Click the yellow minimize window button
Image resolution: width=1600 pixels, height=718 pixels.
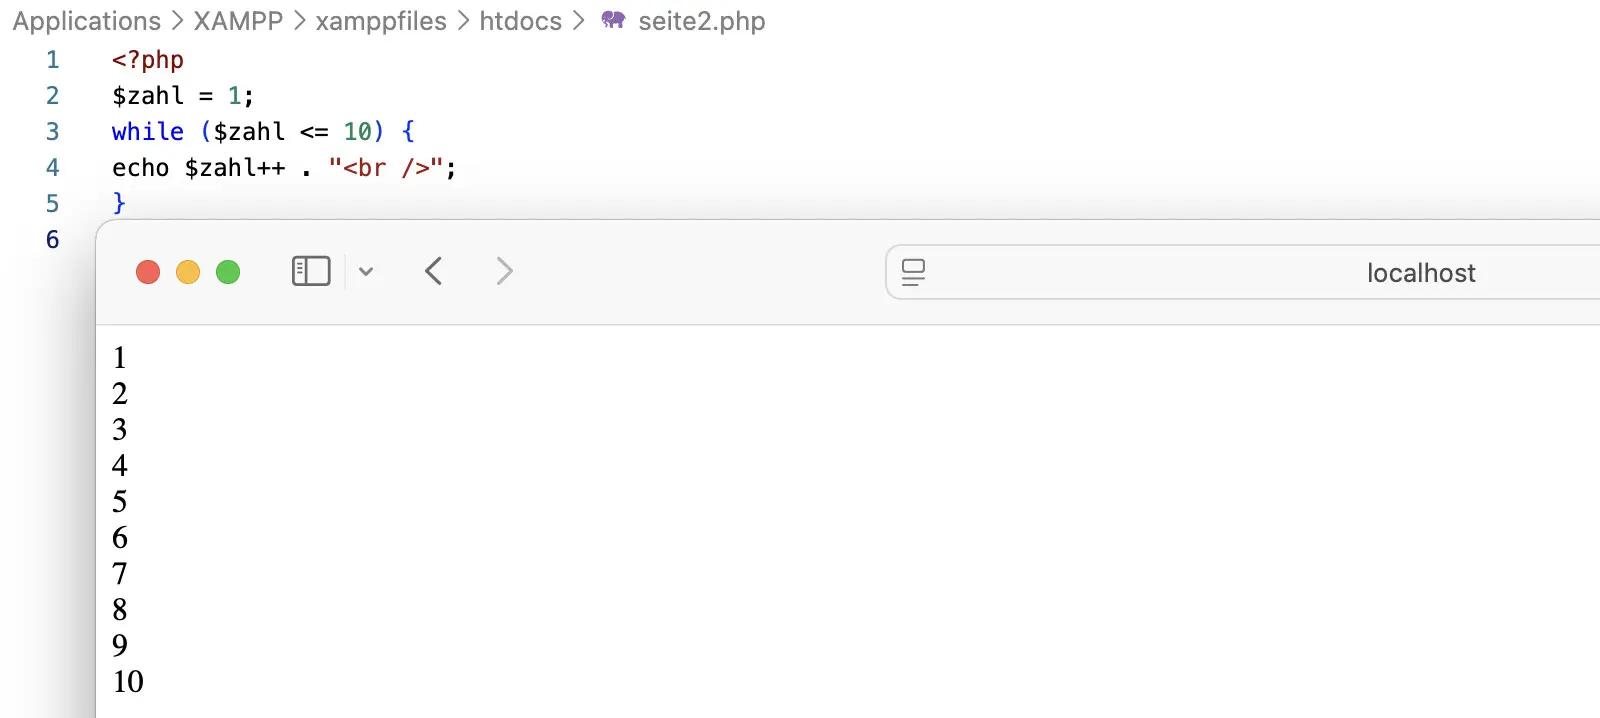188,272
